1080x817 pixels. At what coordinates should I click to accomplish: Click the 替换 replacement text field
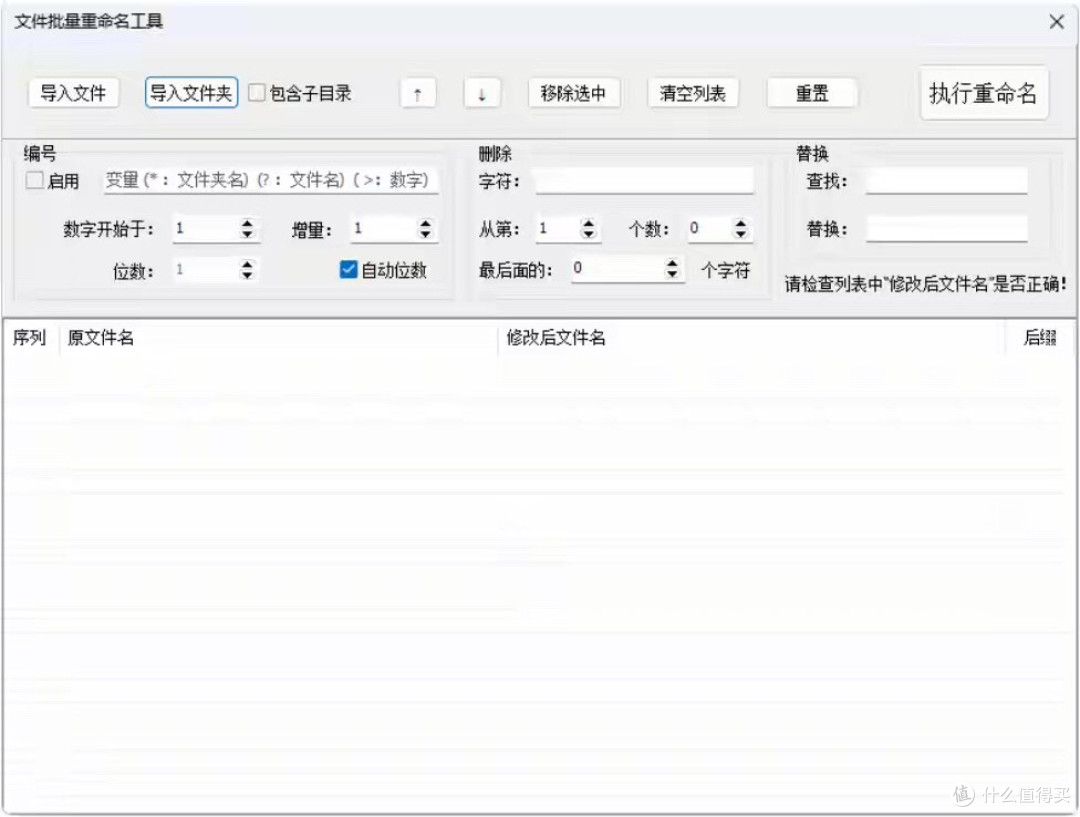946,229
